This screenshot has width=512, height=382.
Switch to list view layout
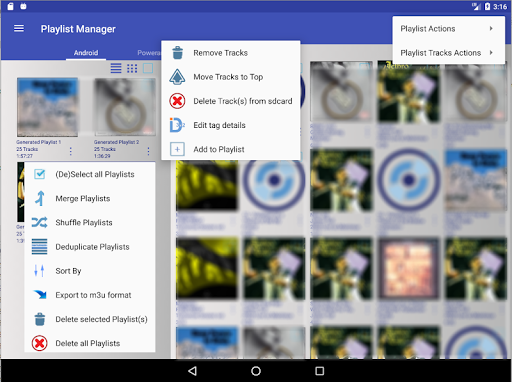coord(116,68)
